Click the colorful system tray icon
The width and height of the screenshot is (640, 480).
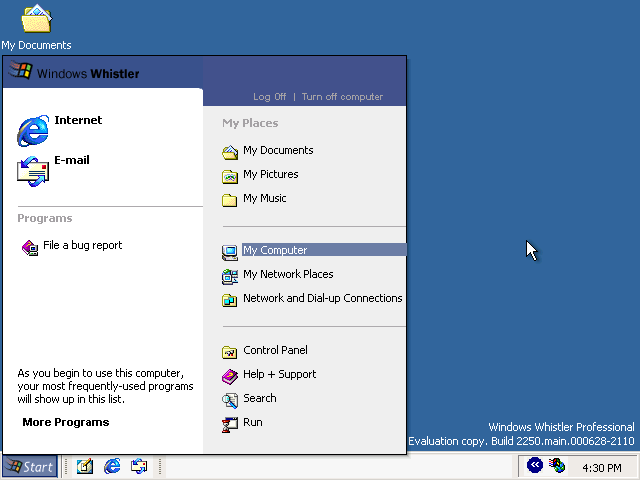tap(557, 465)
